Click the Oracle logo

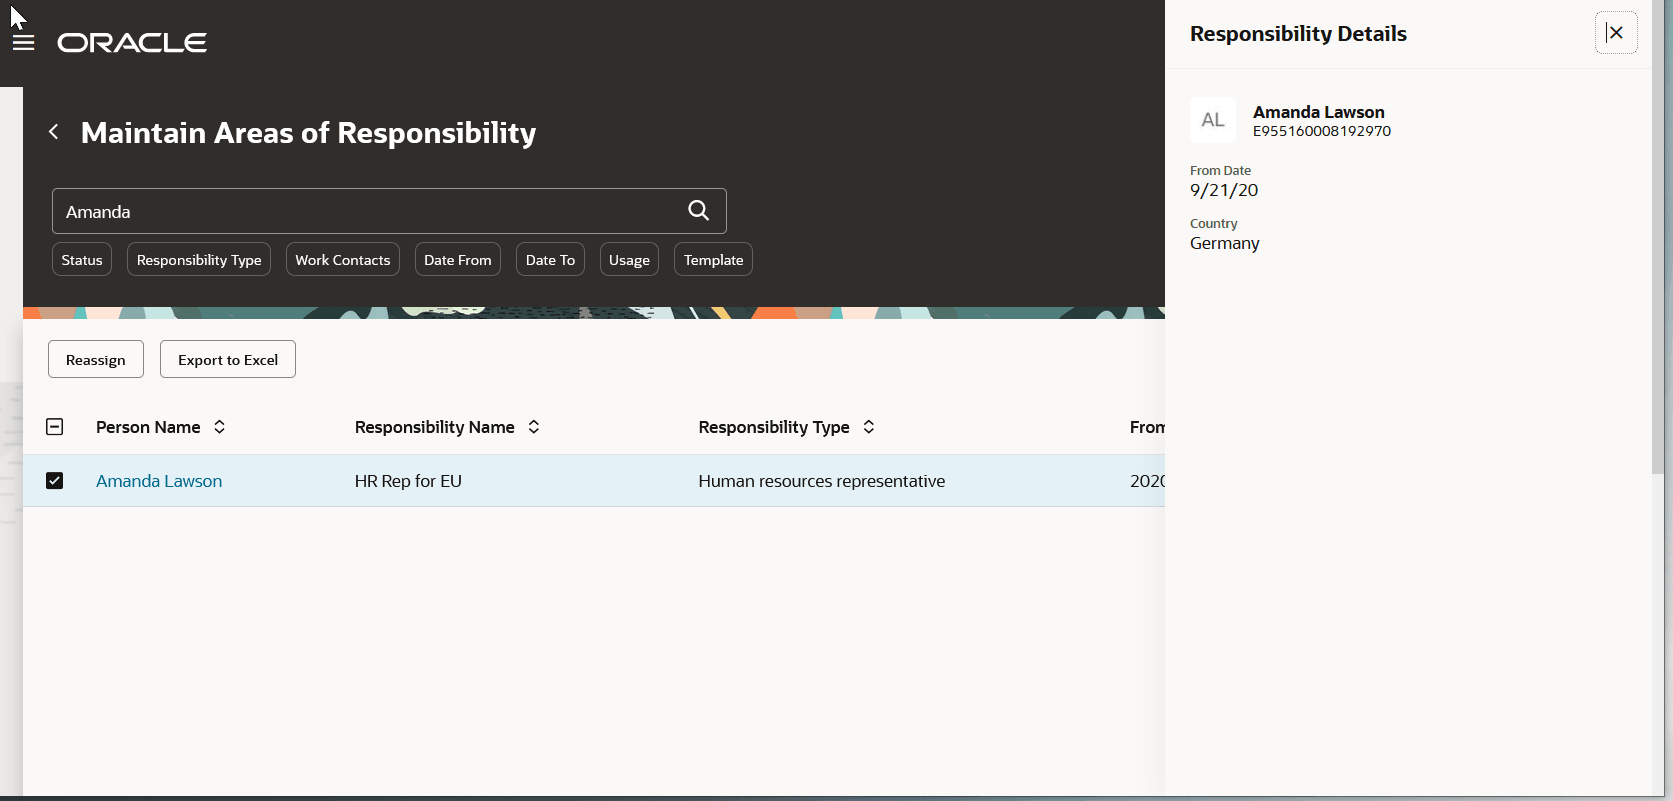pyautogui.click(x=132, y=43)
